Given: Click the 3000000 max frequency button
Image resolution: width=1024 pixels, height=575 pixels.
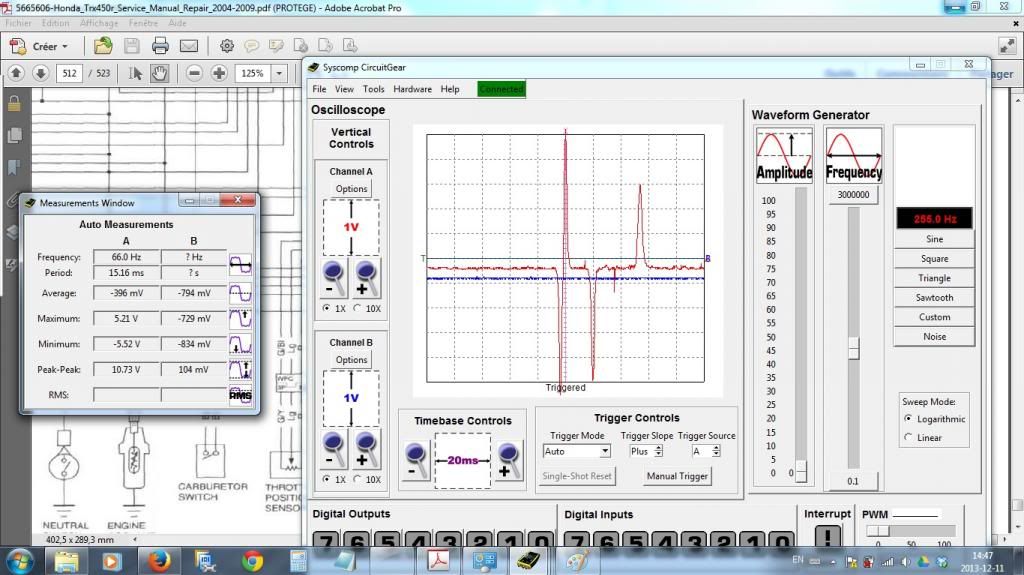Looking at the screenshot, I should pos(853,195).
